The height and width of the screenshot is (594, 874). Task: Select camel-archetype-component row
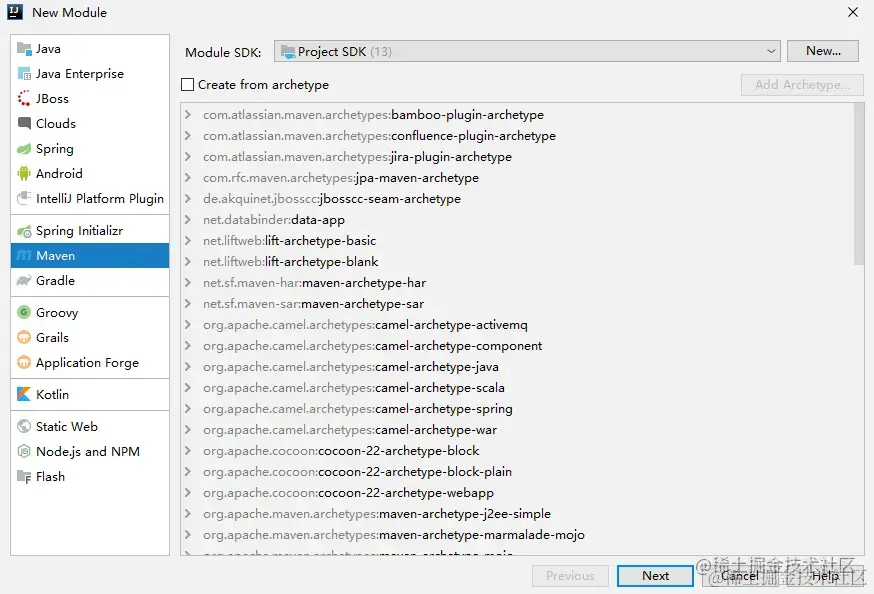[x=517, y=345]
